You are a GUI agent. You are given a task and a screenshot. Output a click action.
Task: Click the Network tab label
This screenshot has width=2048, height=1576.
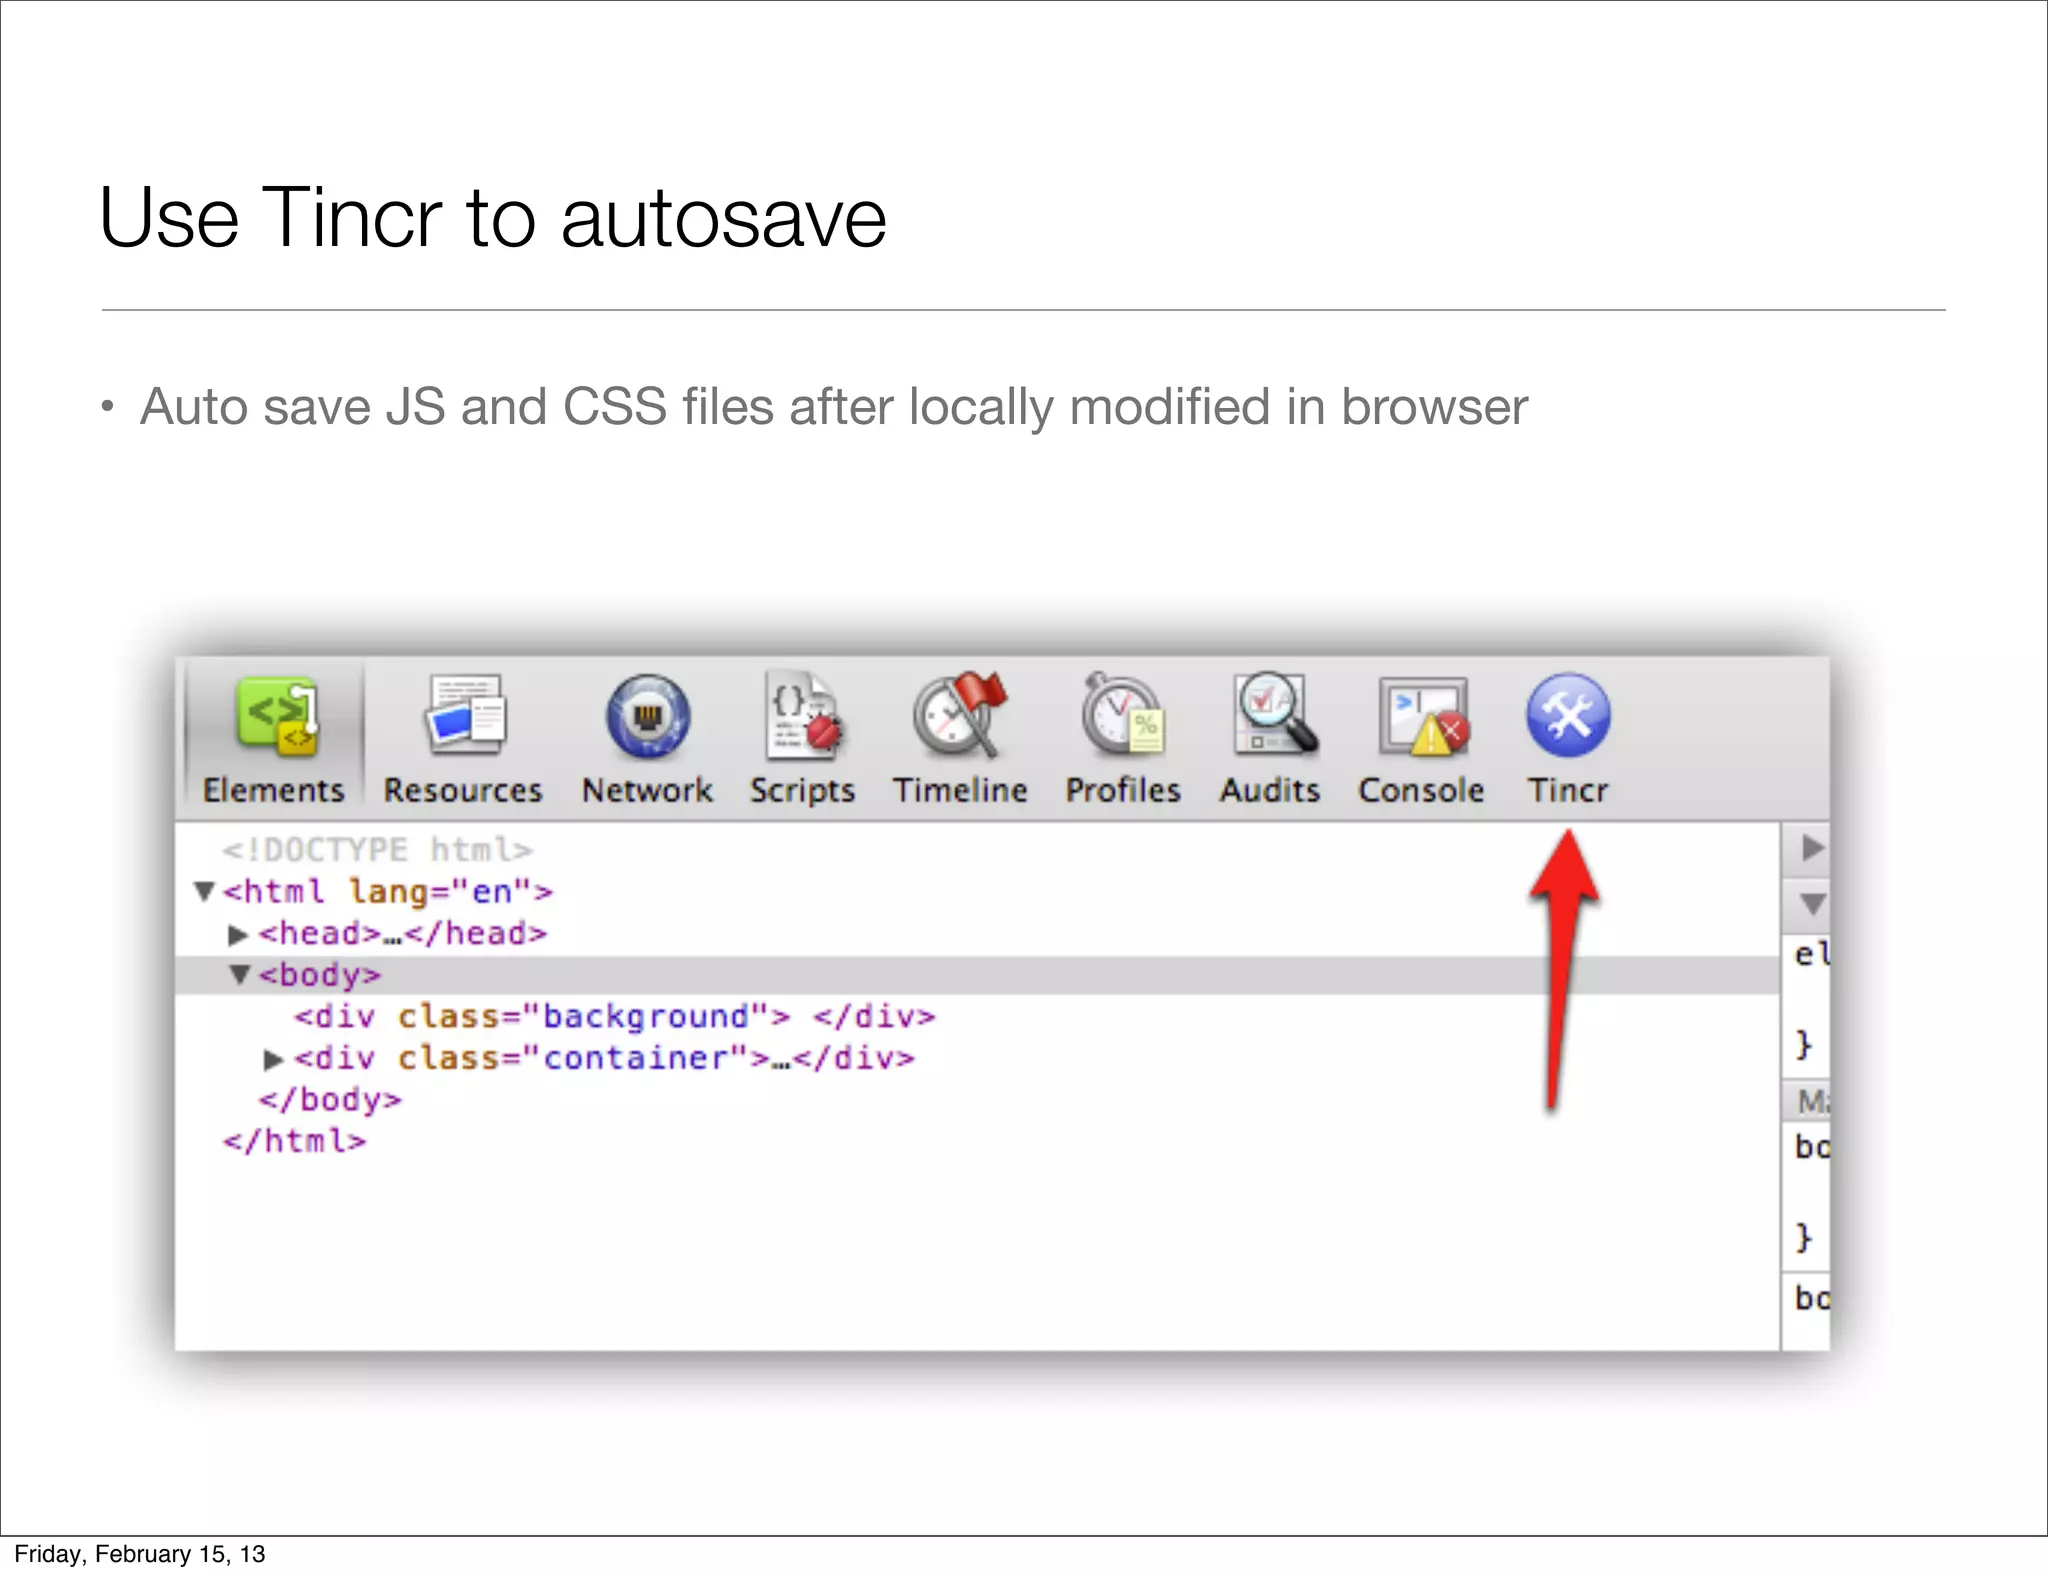(x=647, y=790)
